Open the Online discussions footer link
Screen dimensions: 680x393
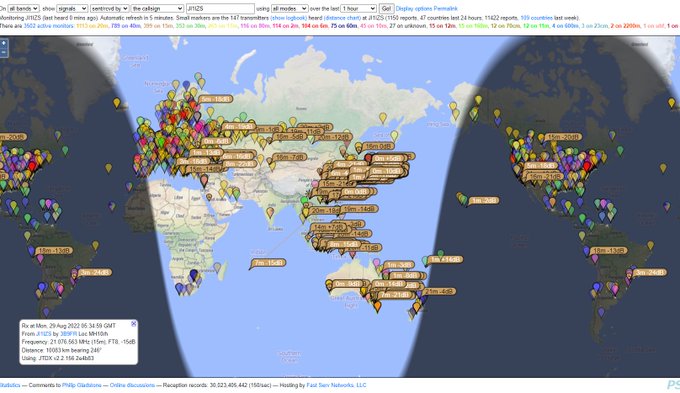click(x=132, y=385)
